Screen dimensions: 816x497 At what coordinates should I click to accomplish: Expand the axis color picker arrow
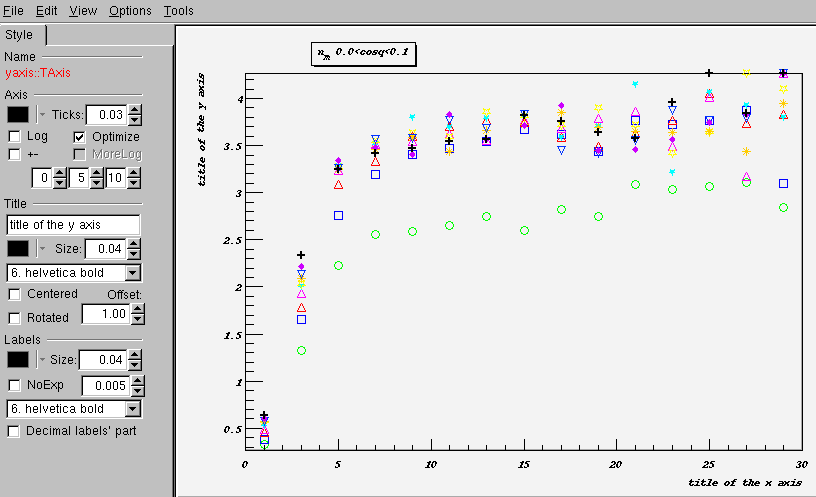42,115
